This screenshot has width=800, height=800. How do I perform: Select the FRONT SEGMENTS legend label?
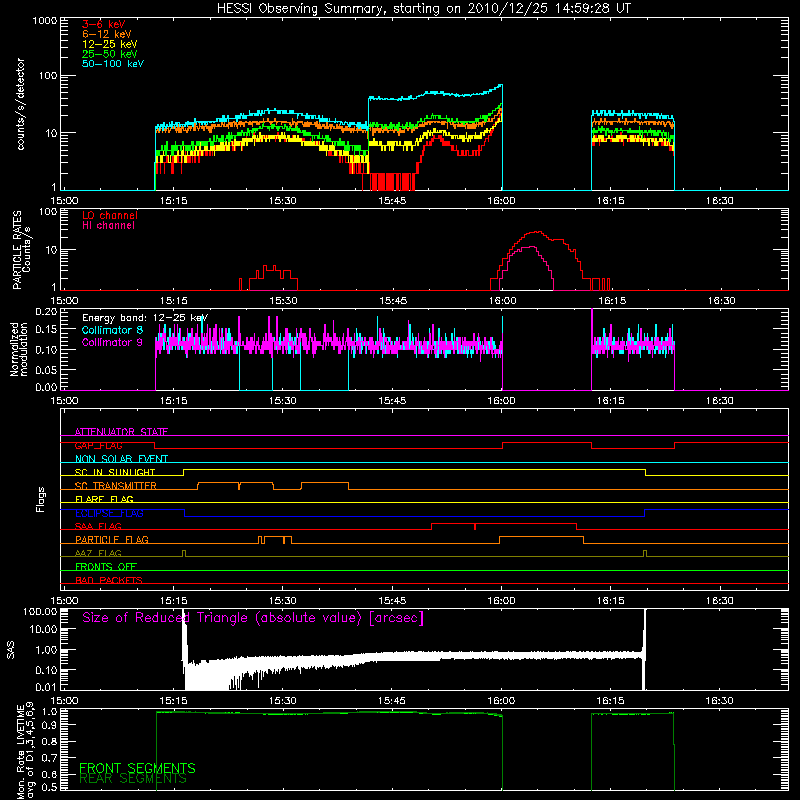(137, 768)
